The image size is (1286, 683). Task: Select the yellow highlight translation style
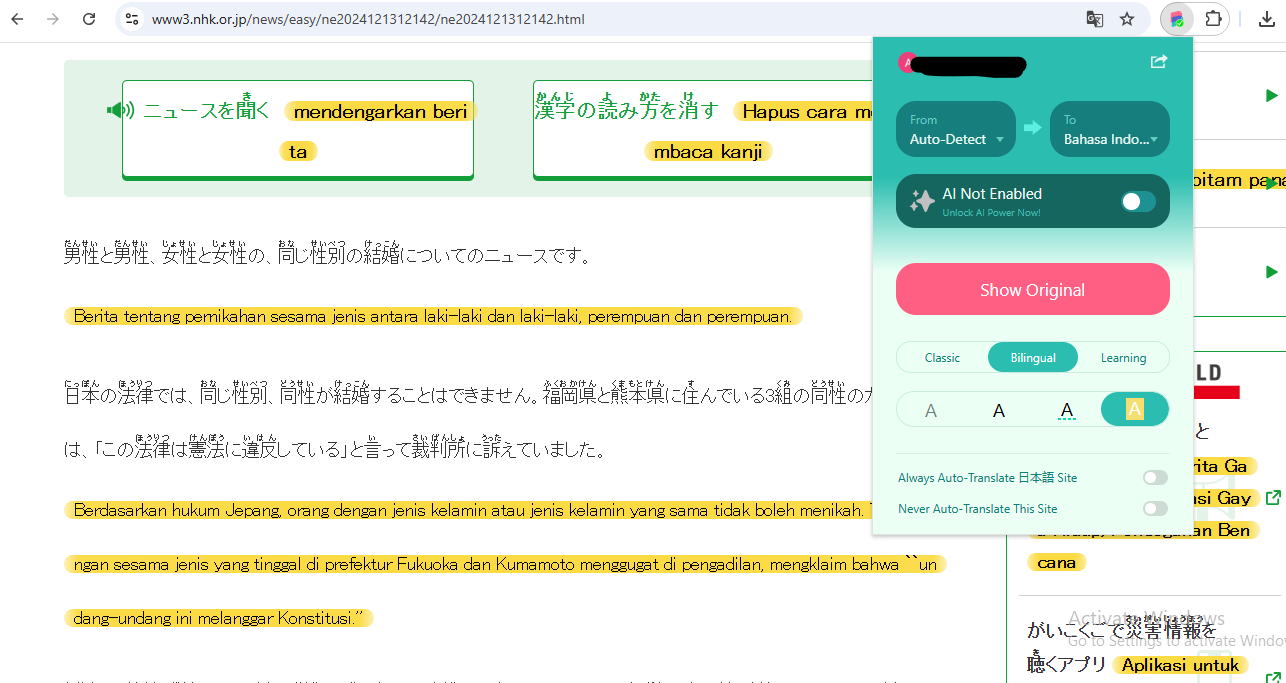(1134, 410)
